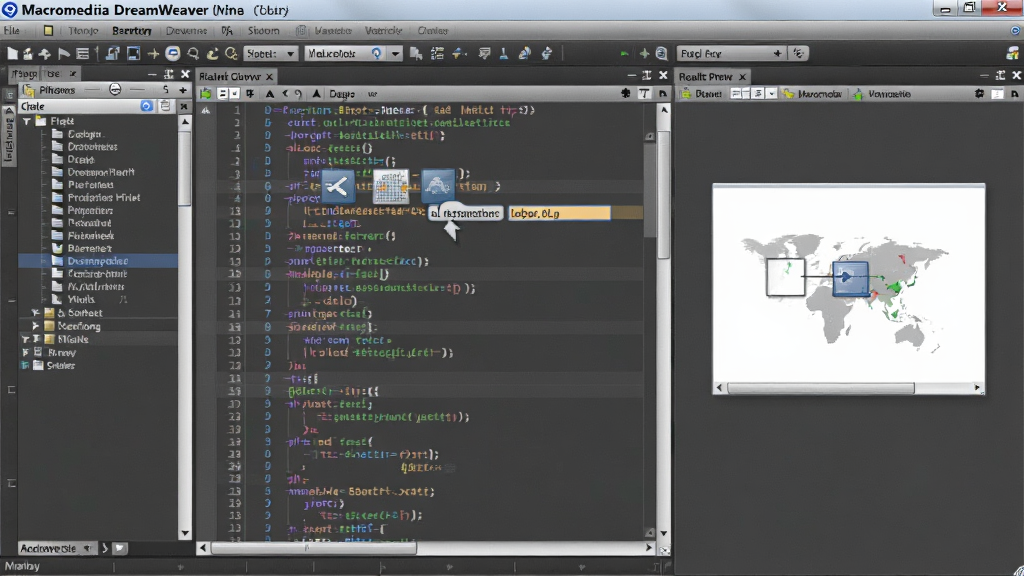Click the green plus icon in the main toolbar
The width and height of the screenshot is (1024, 576).
click(644, 54)
